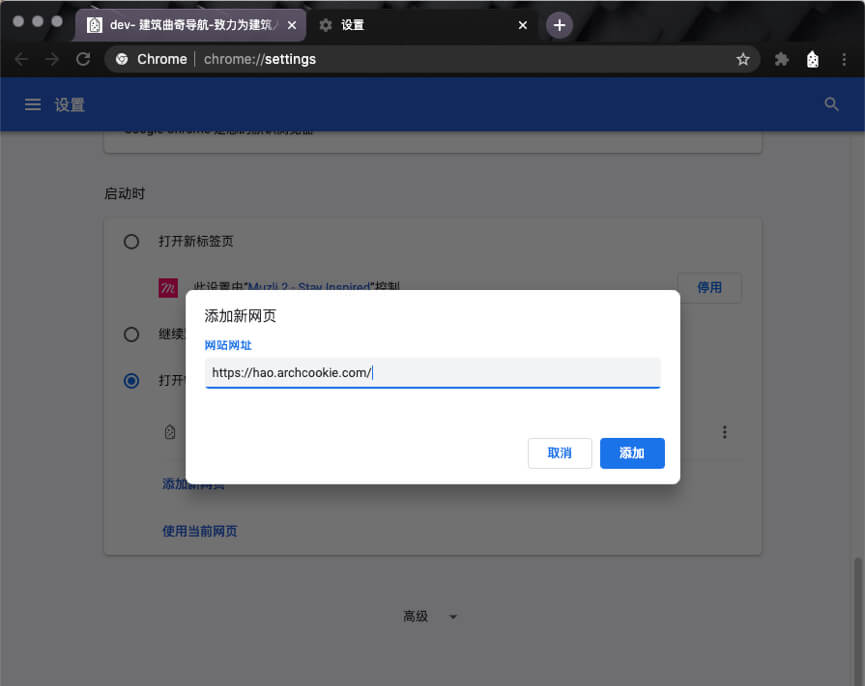Image resolution: width=865 pixels, height=686 pixels.
Task: Expand the 高级 section arrow
Action: [x=453, y=617]
